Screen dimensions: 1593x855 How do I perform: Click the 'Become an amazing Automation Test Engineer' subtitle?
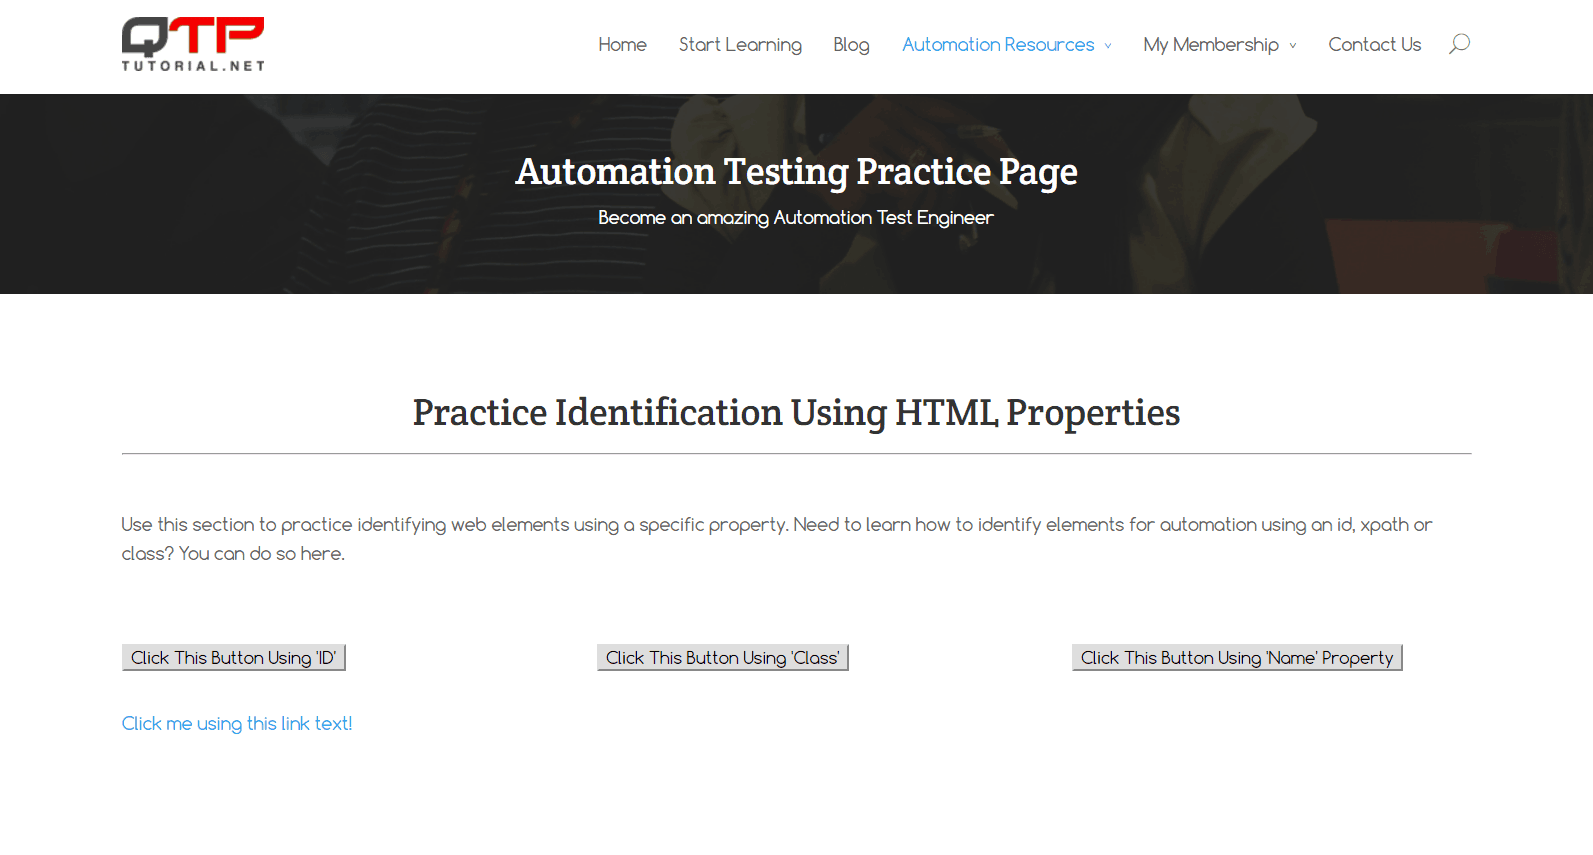click(x=796, y=218)
